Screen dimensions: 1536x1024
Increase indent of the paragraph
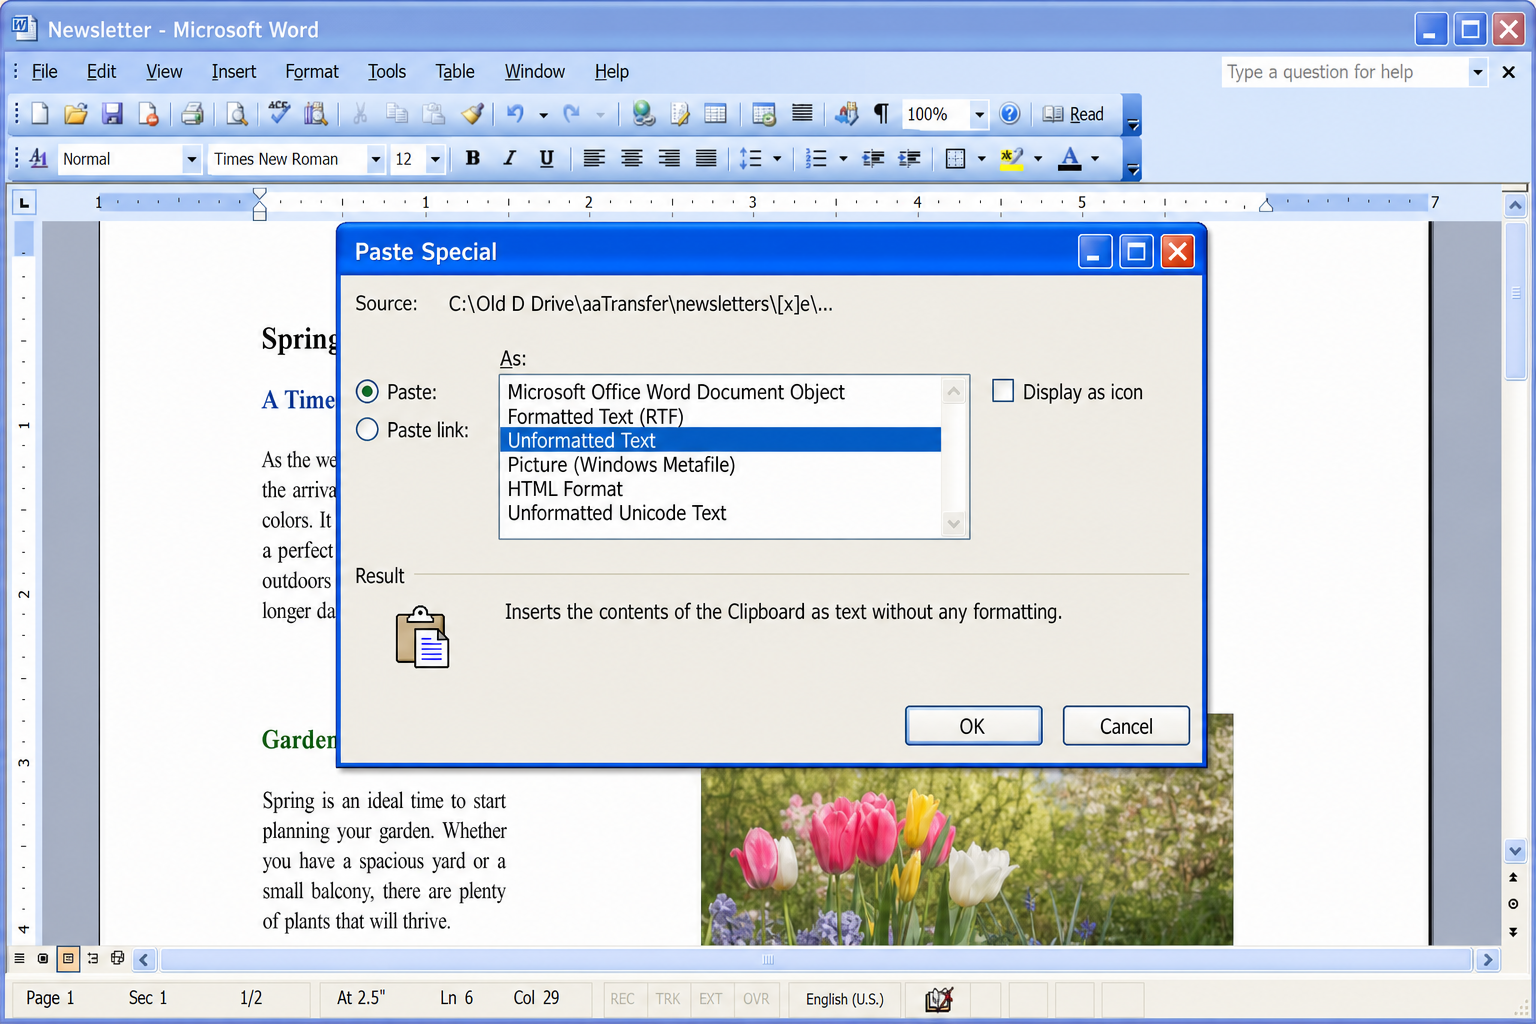[909, 158]
